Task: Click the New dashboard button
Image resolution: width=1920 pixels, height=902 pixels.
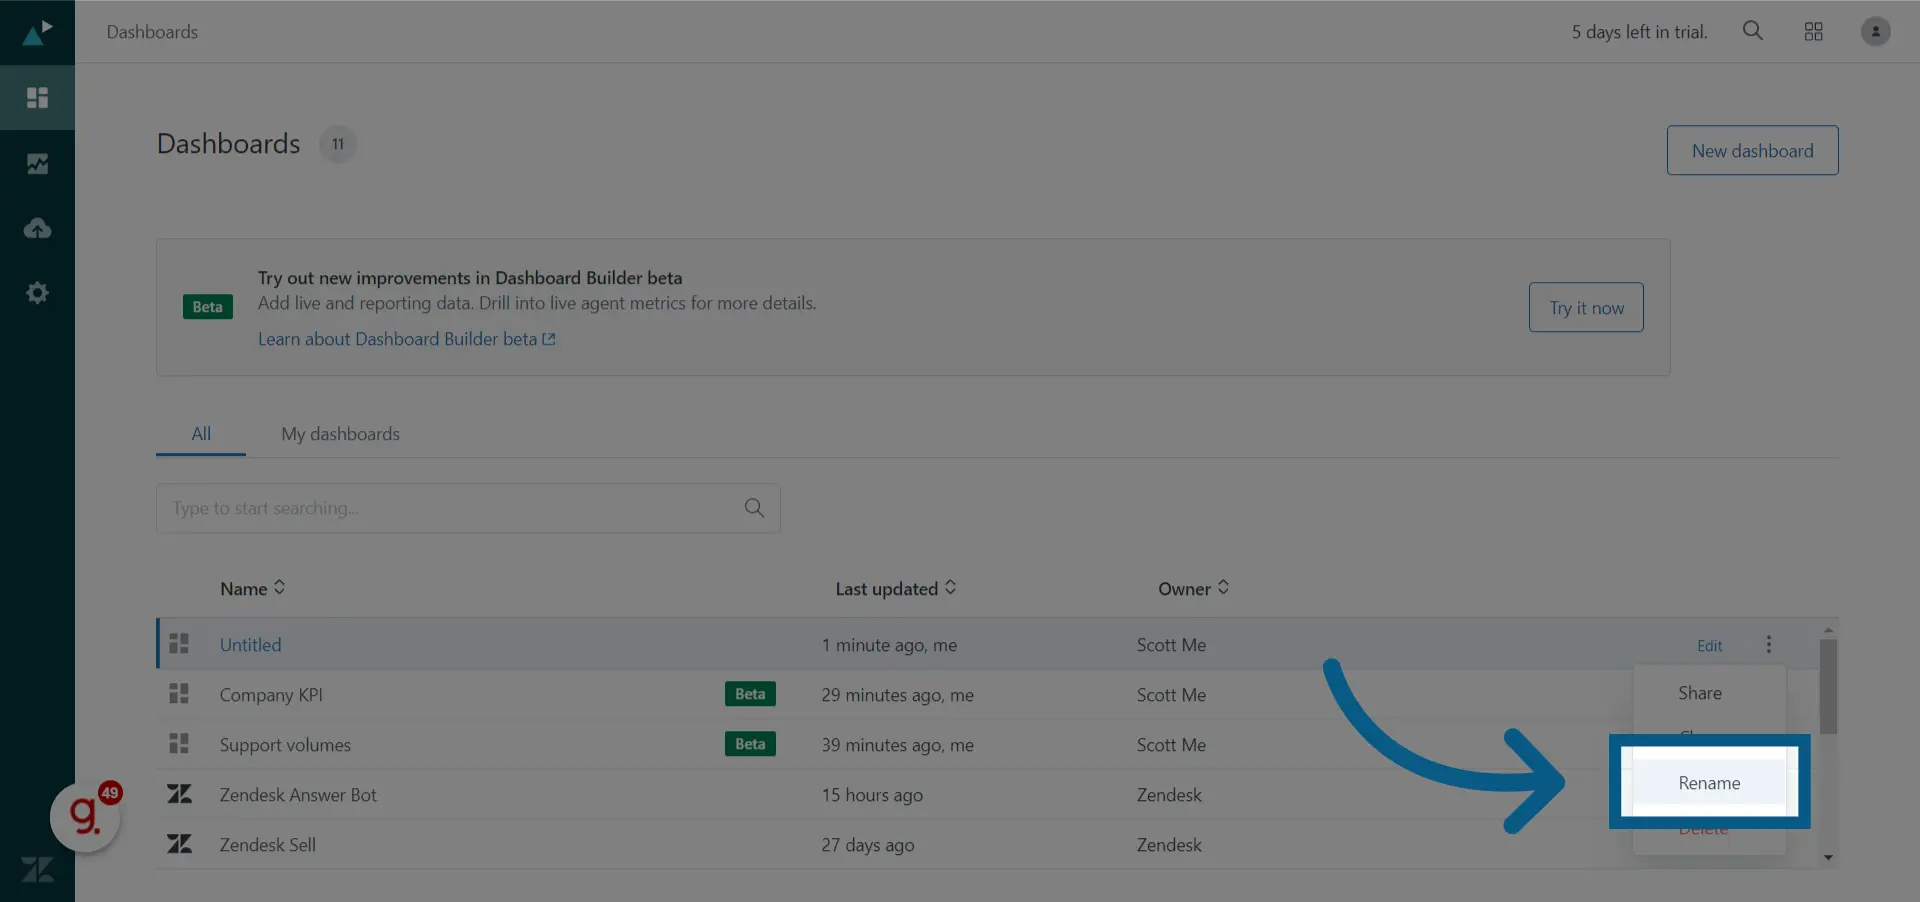Action: 1752,150
